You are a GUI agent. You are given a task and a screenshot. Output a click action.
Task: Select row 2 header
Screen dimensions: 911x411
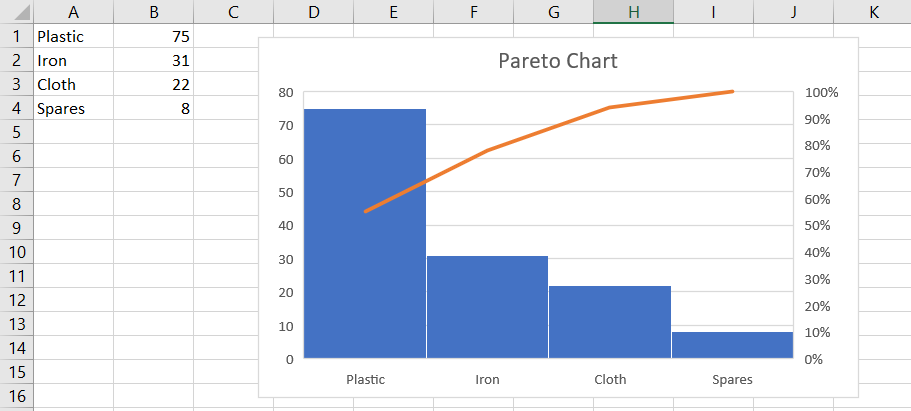[x=17, y=60]
